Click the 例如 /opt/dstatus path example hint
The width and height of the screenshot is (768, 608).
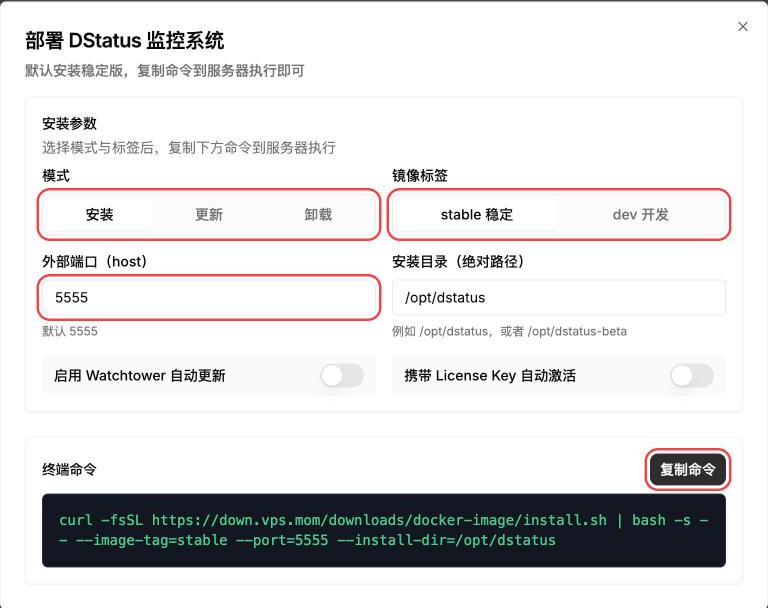point(509,331)
